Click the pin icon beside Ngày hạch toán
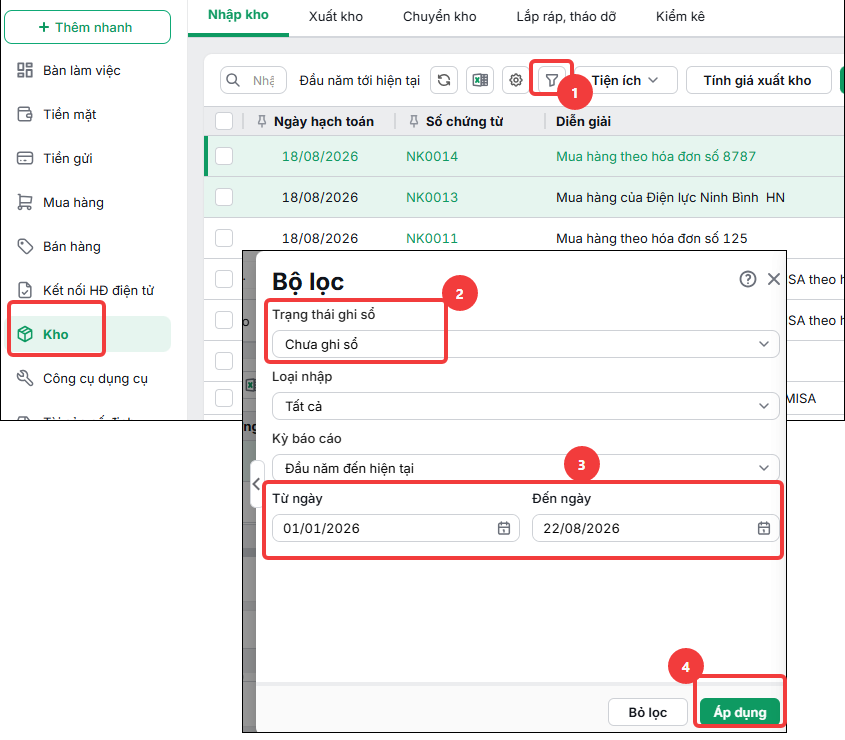 point(261,121)
